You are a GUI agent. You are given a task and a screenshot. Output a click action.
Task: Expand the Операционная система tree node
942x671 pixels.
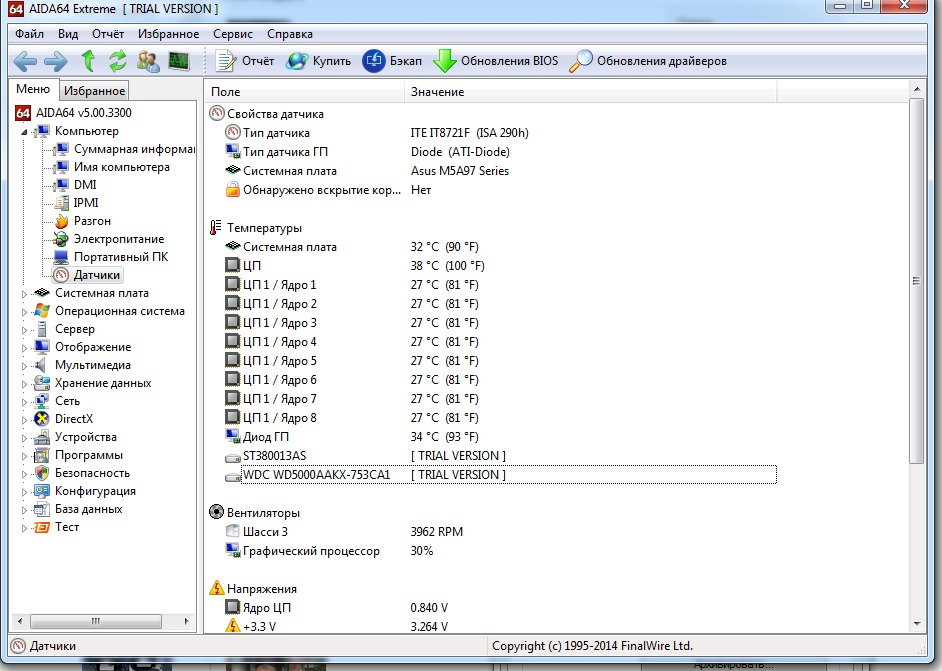click(x=25, y=312)
